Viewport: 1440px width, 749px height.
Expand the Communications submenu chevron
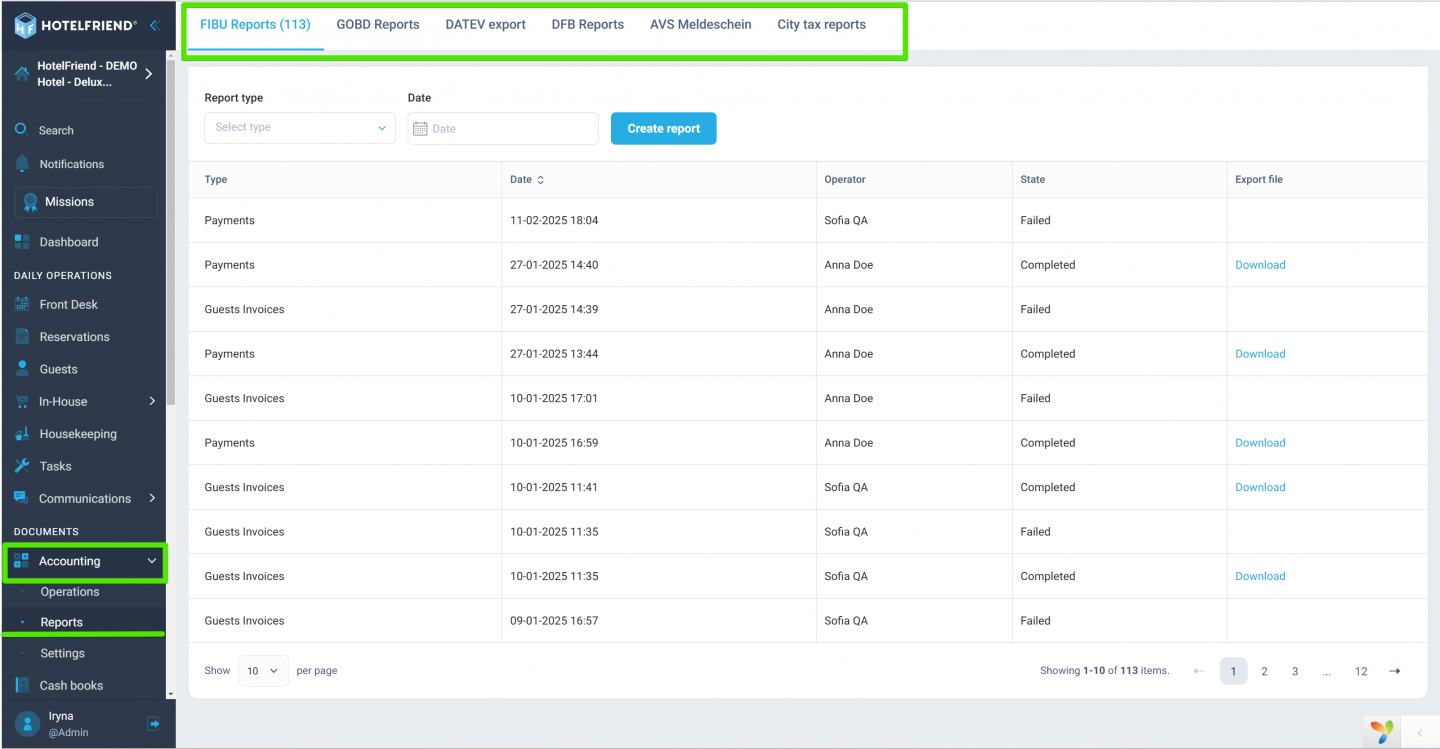tap(152, 498)
